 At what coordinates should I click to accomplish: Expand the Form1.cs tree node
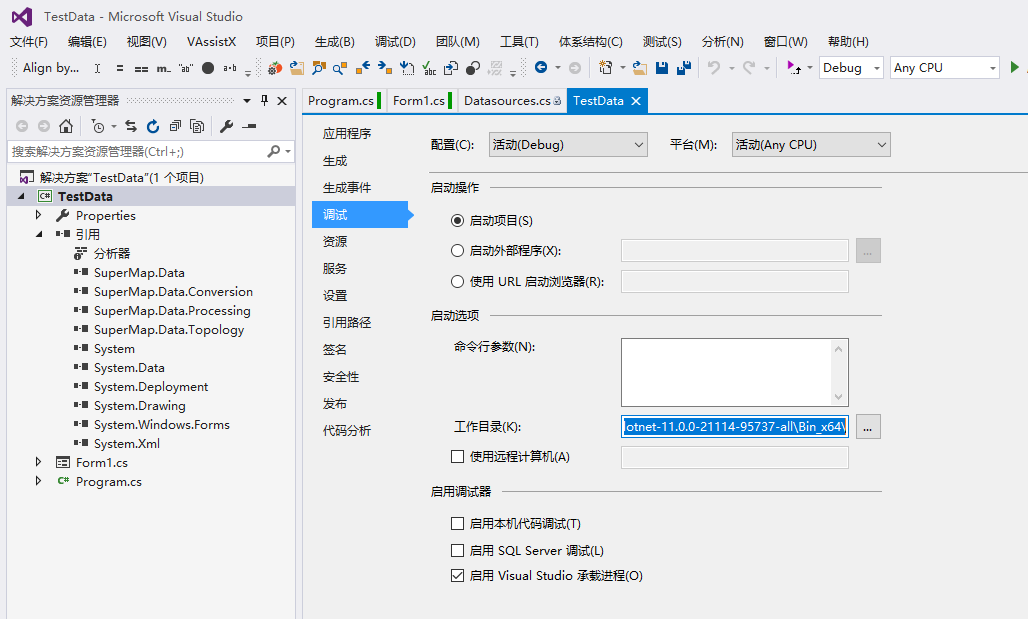38,462
